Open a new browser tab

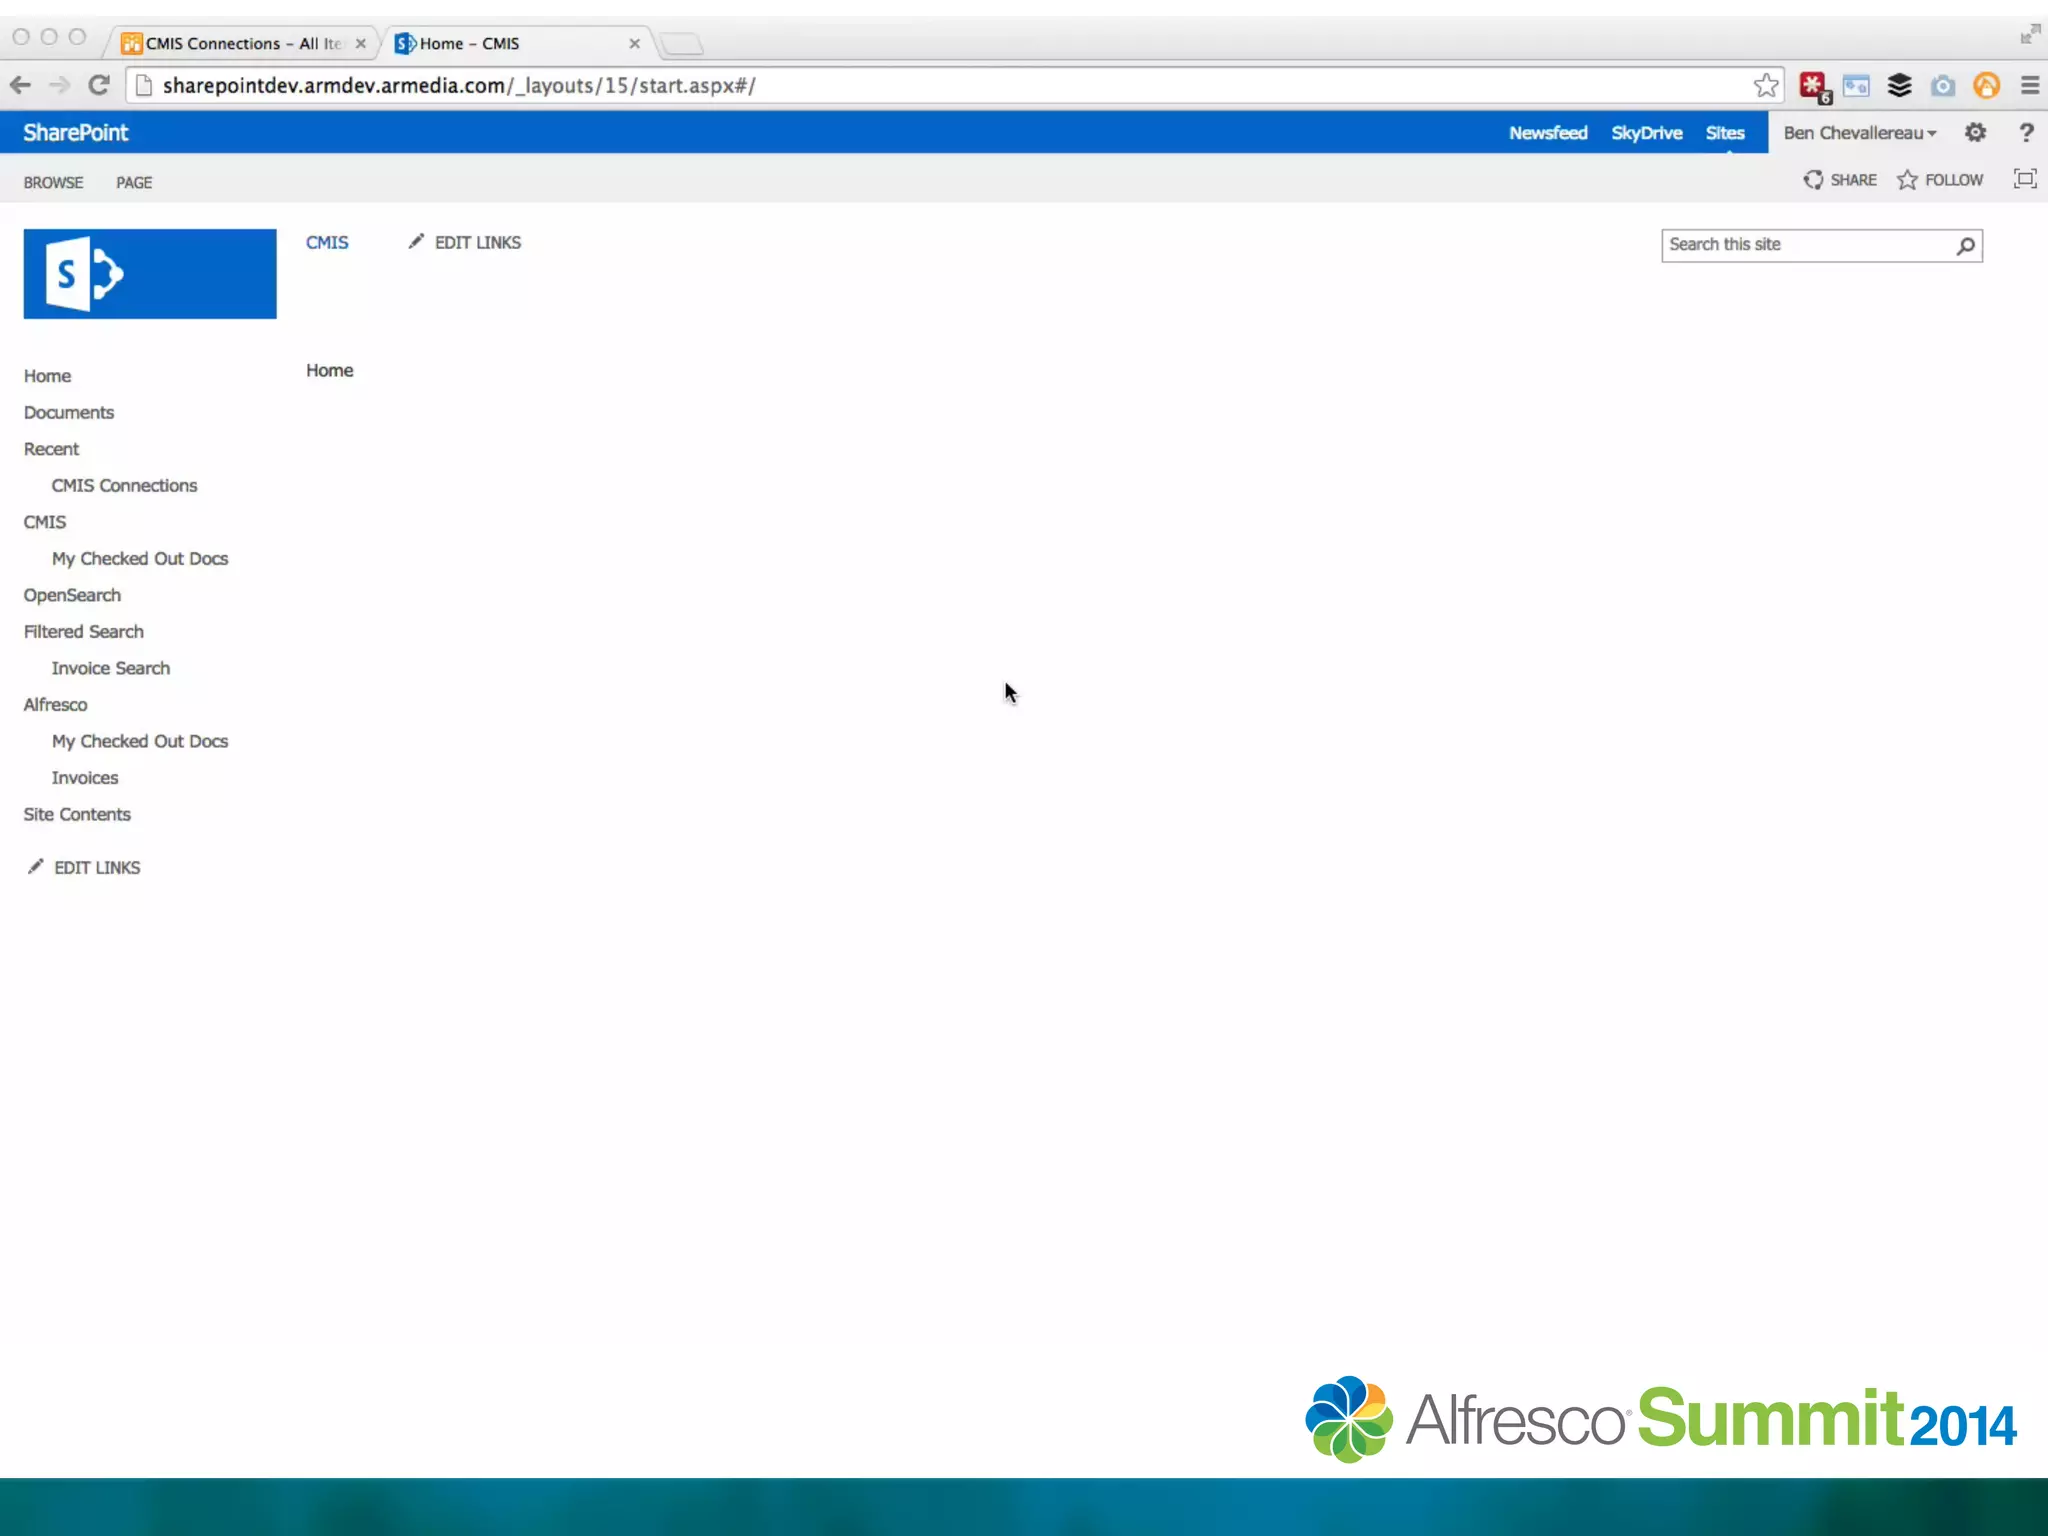point(682,44)
